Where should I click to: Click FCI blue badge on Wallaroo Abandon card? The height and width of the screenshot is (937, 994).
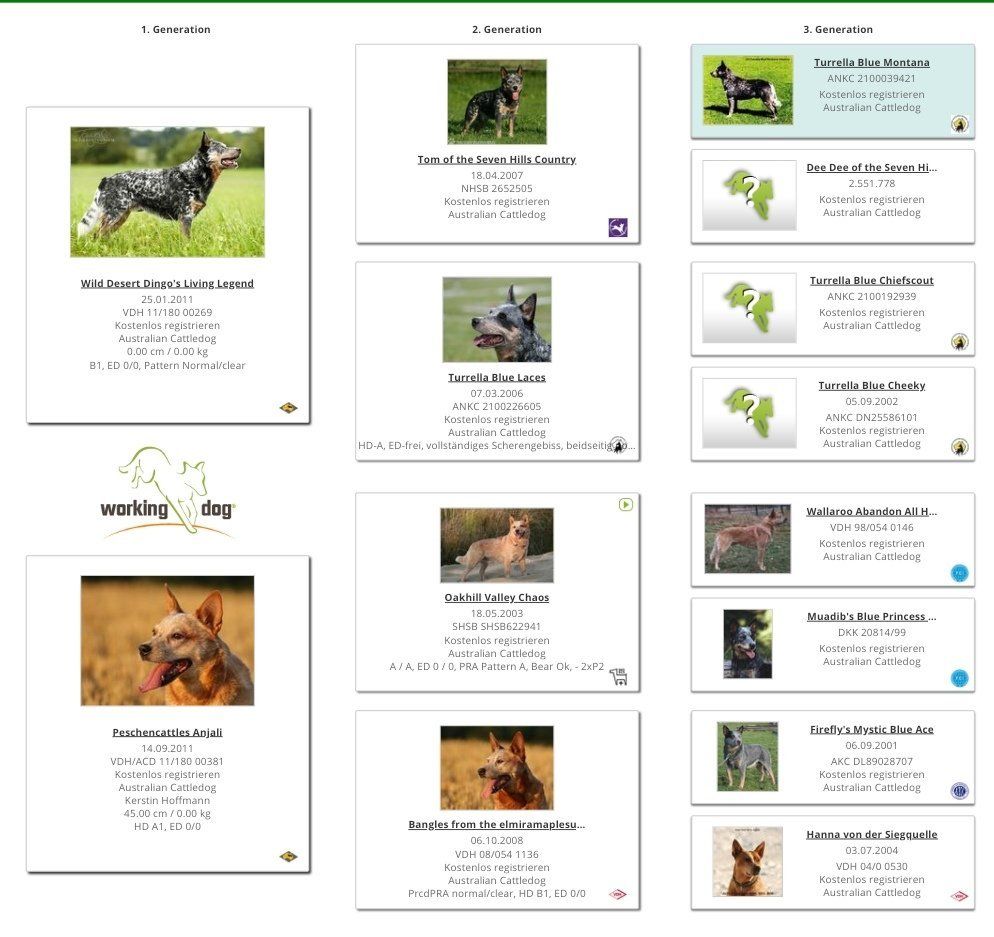click(960, 573)
